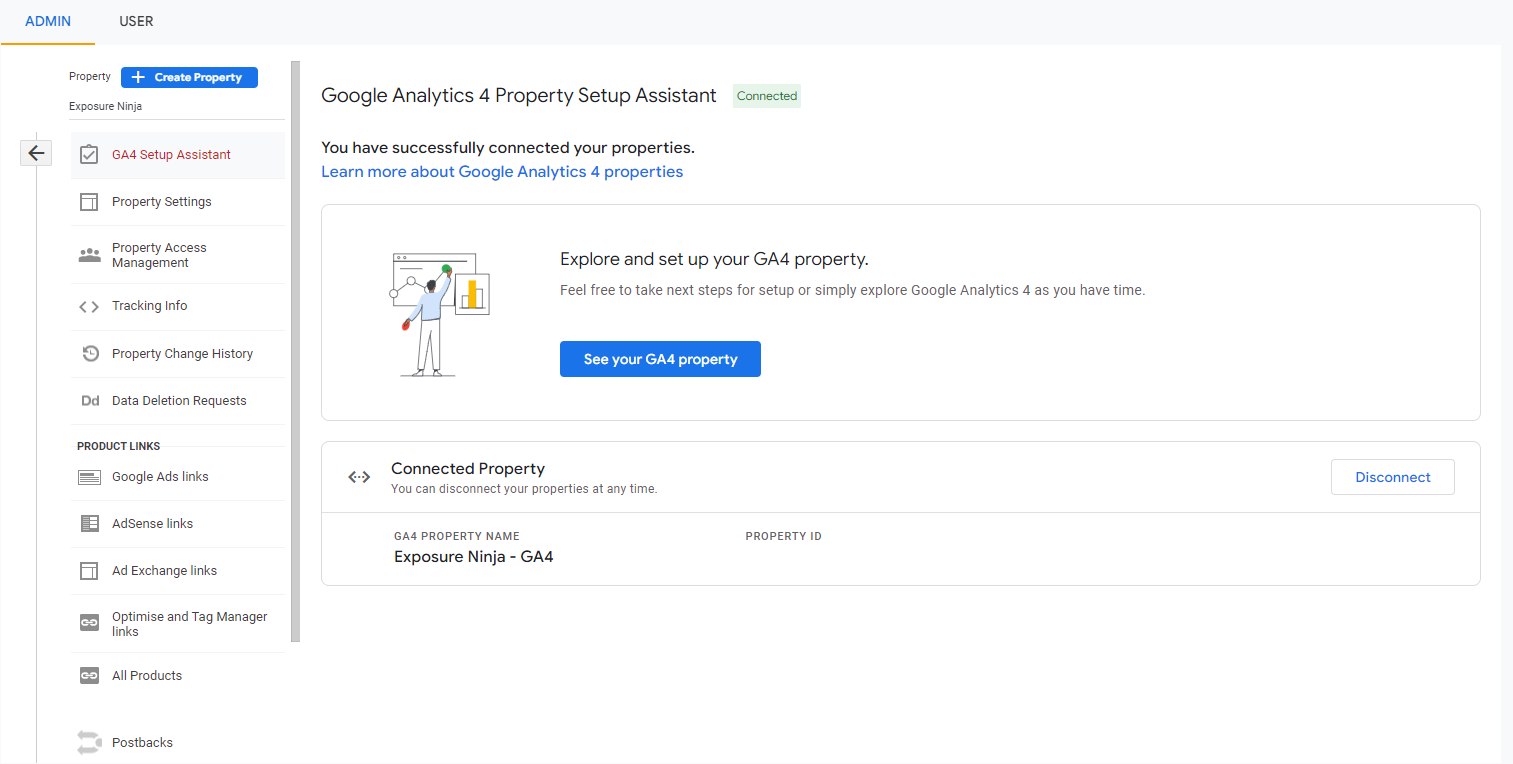Viewport: 1513px width, 764px height.
Task: Select the Property Change History clock icon
Action: point(89,353)
